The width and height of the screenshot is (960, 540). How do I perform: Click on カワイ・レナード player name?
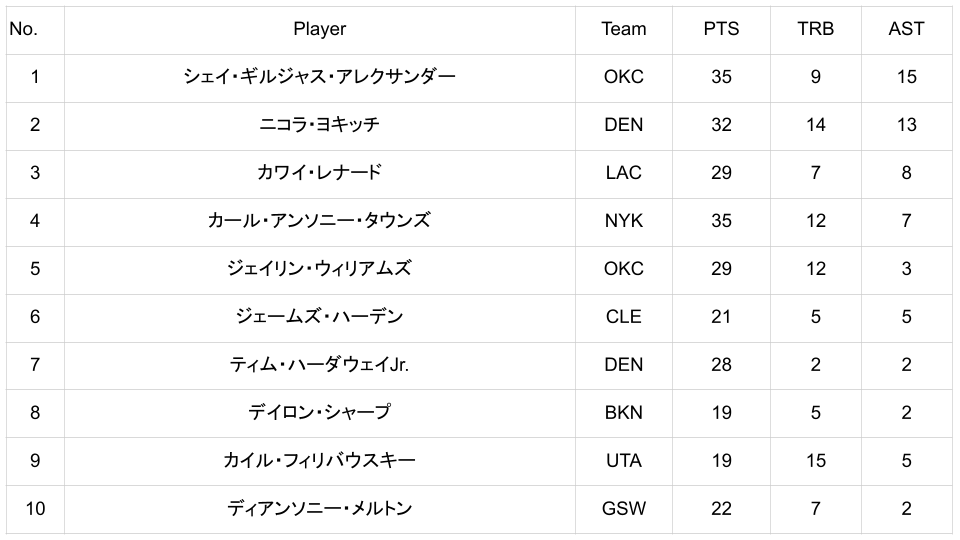319,173
